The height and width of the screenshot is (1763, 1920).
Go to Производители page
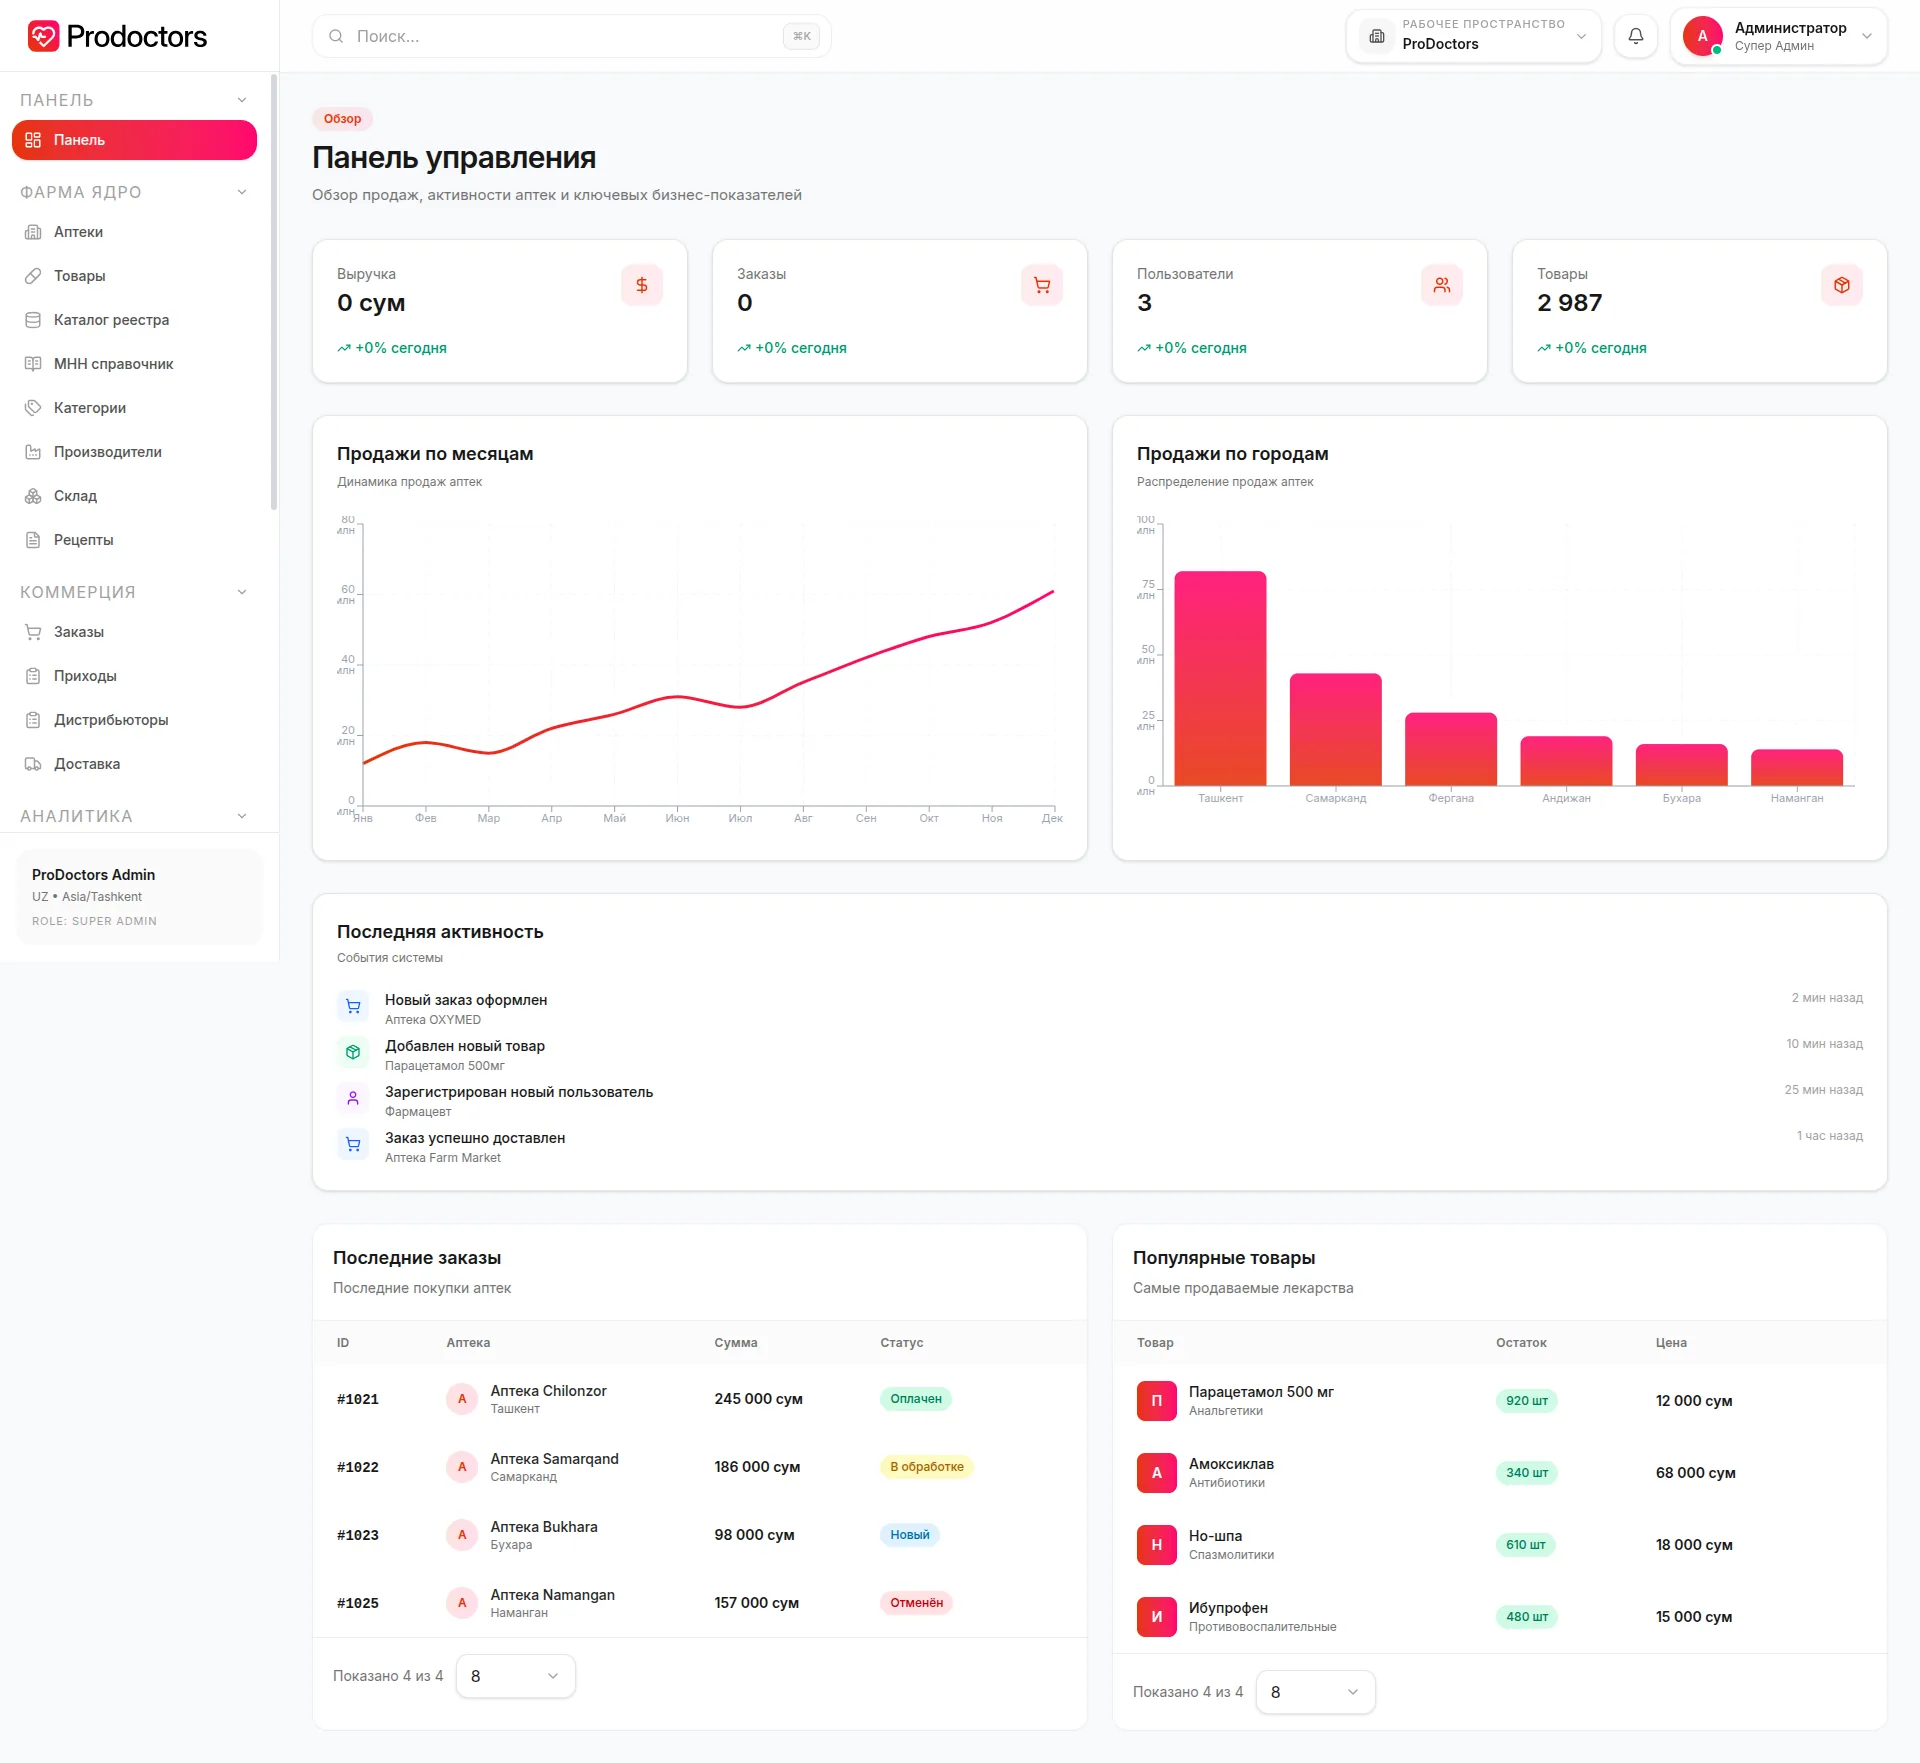point(134,452)
